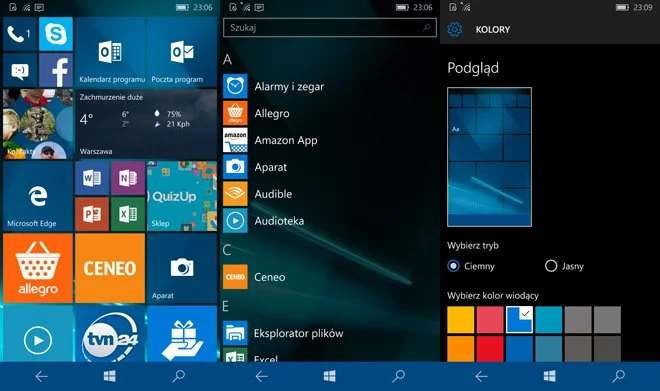Tap Search on app list navbar
Screen dimensions: 660x391
point(398,376)
